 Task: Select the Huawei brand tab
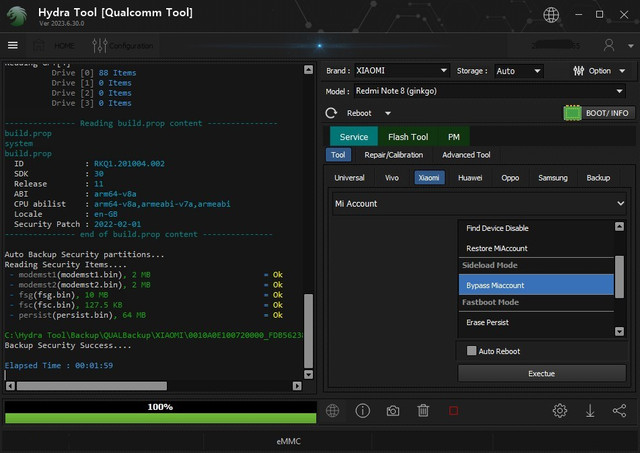click(x=470, y=178)
